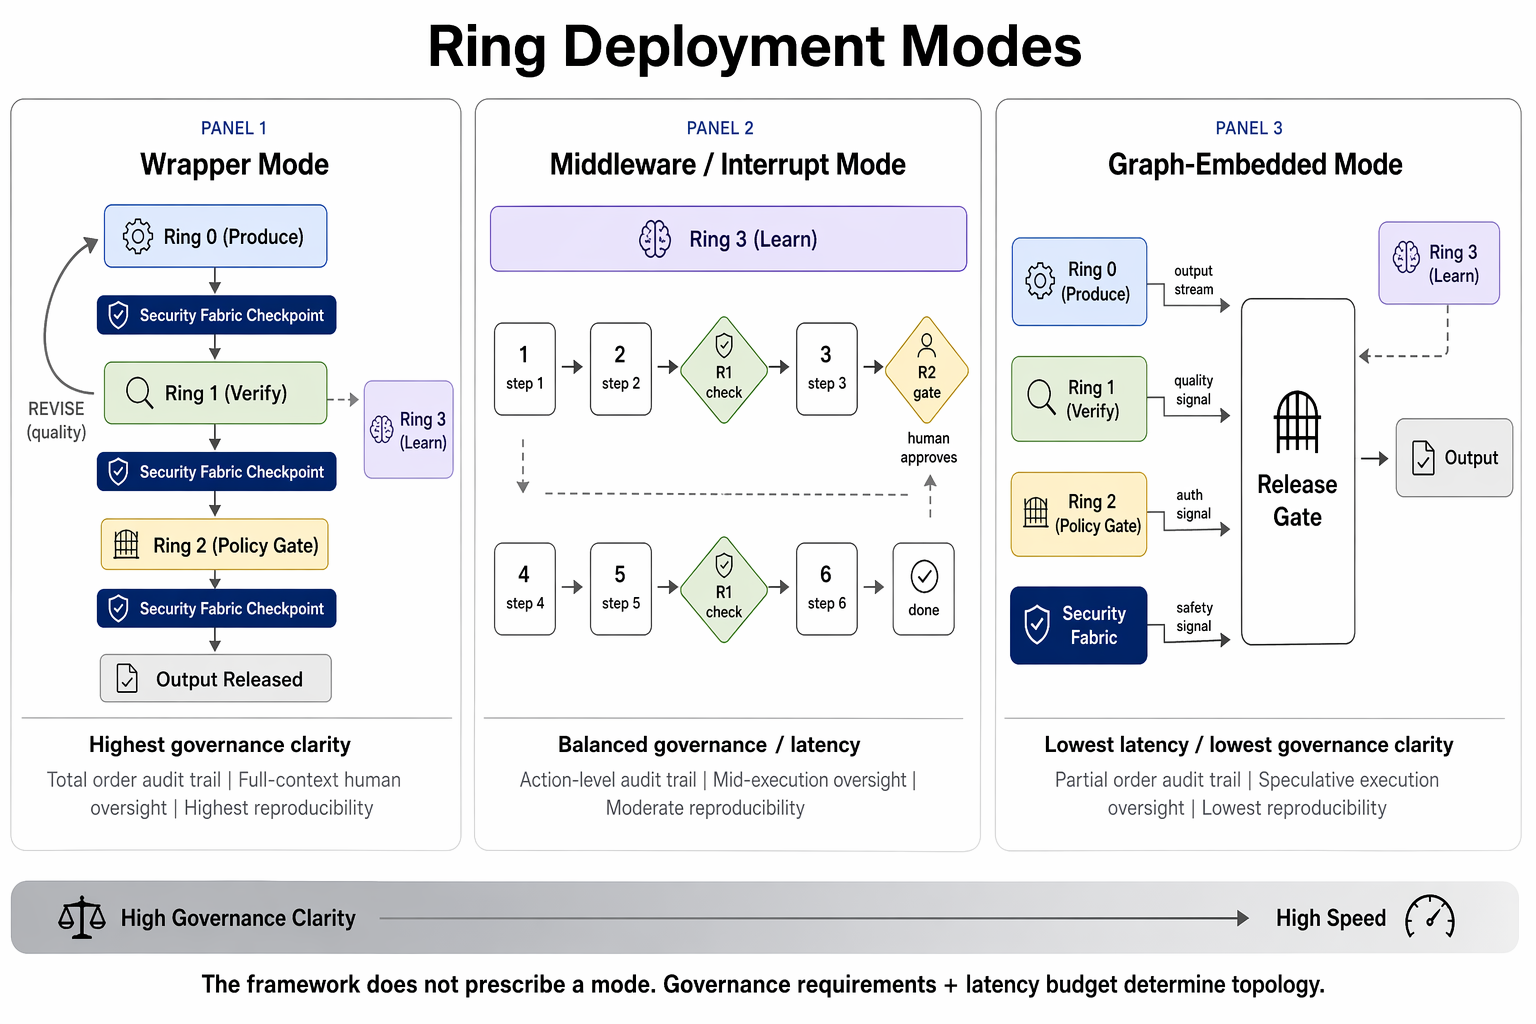The image size is (1536, 1024).
Task: Click the Middleware / Interrupt Mode heading
Action: click(728, 164)
